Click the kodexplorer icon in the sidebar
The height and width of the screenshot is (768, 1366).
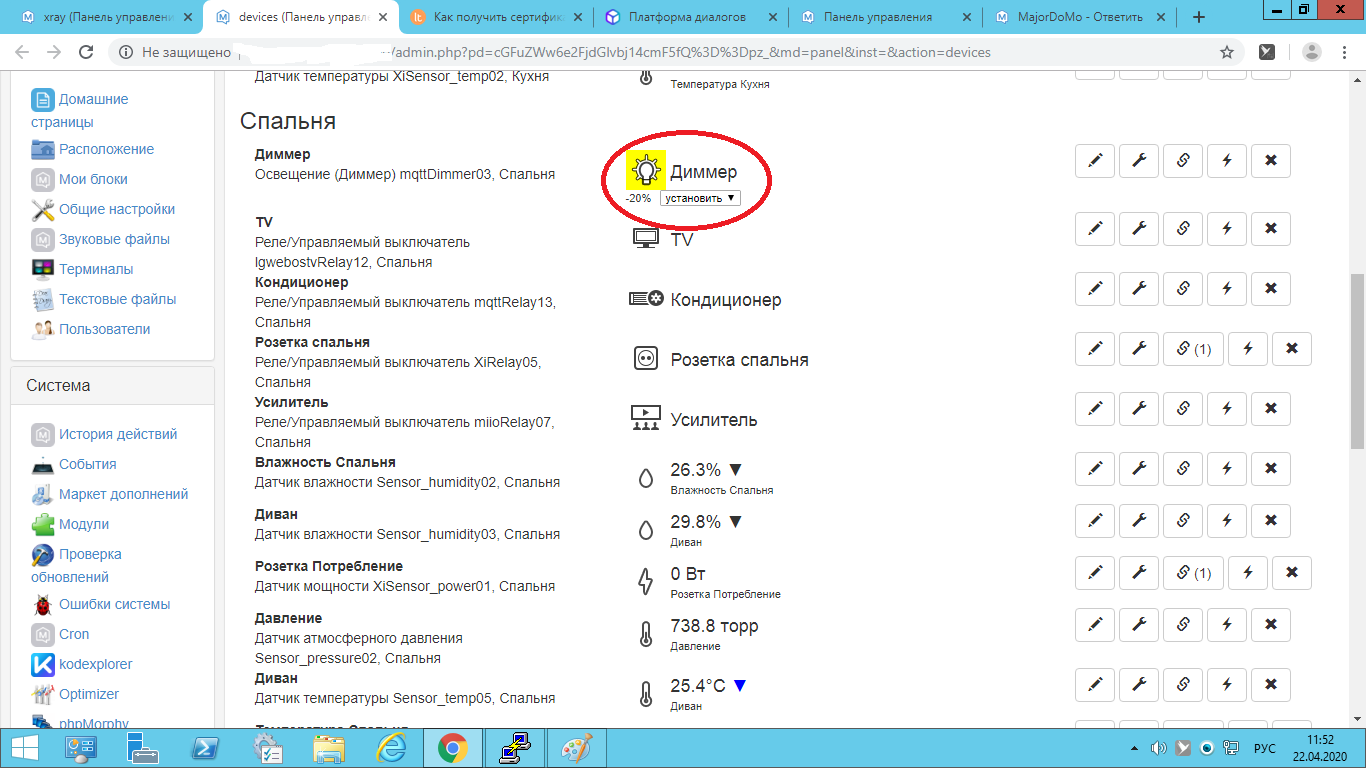(41, 663)
